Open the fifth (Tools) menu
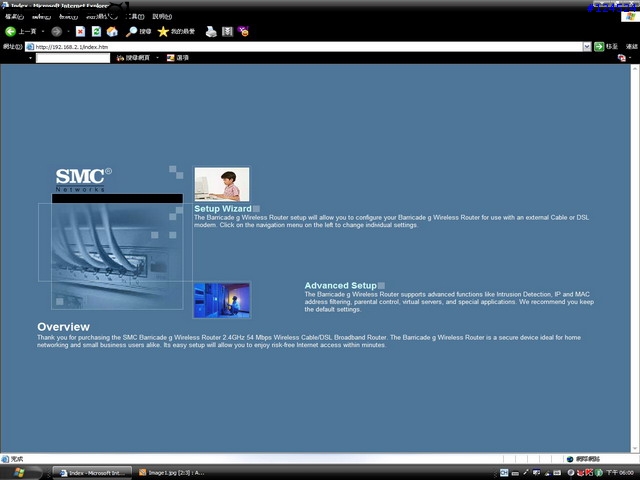640x480 pixels. [135, 17]
